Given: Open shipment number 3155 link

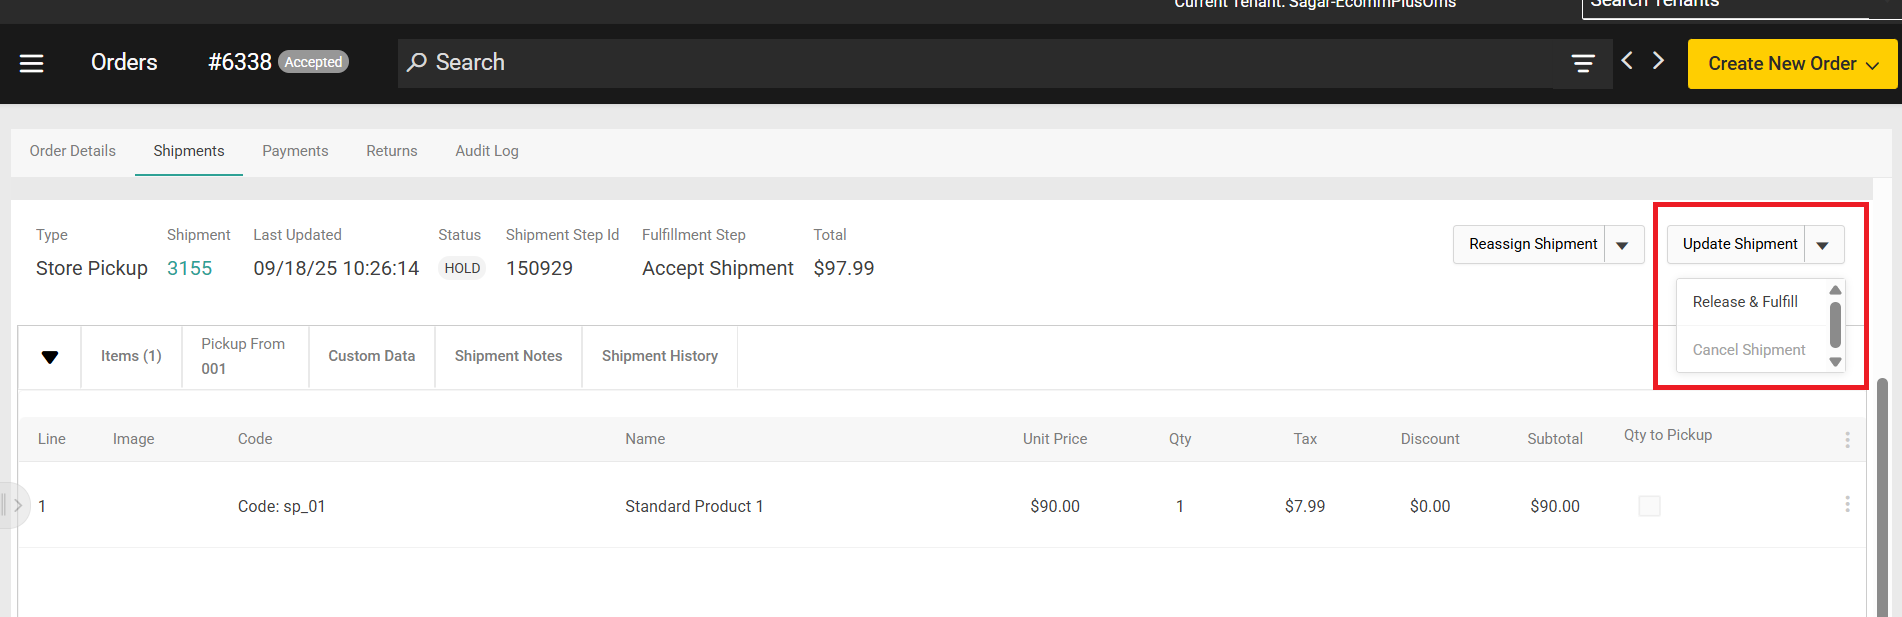Looking at the screenshot, I should [190, 268].
